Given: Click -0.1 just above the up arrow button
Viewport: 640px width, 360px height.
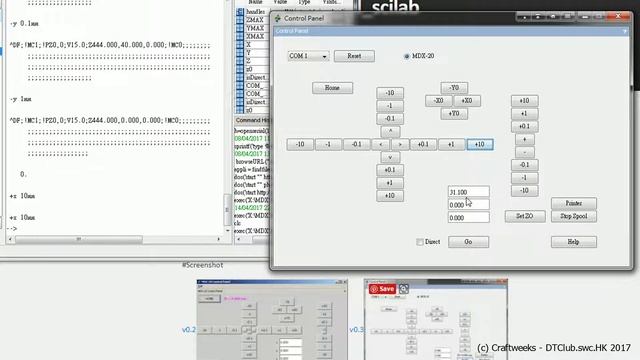Looking at the screenshot, I should pyautogui.click(x=390, y=119).
